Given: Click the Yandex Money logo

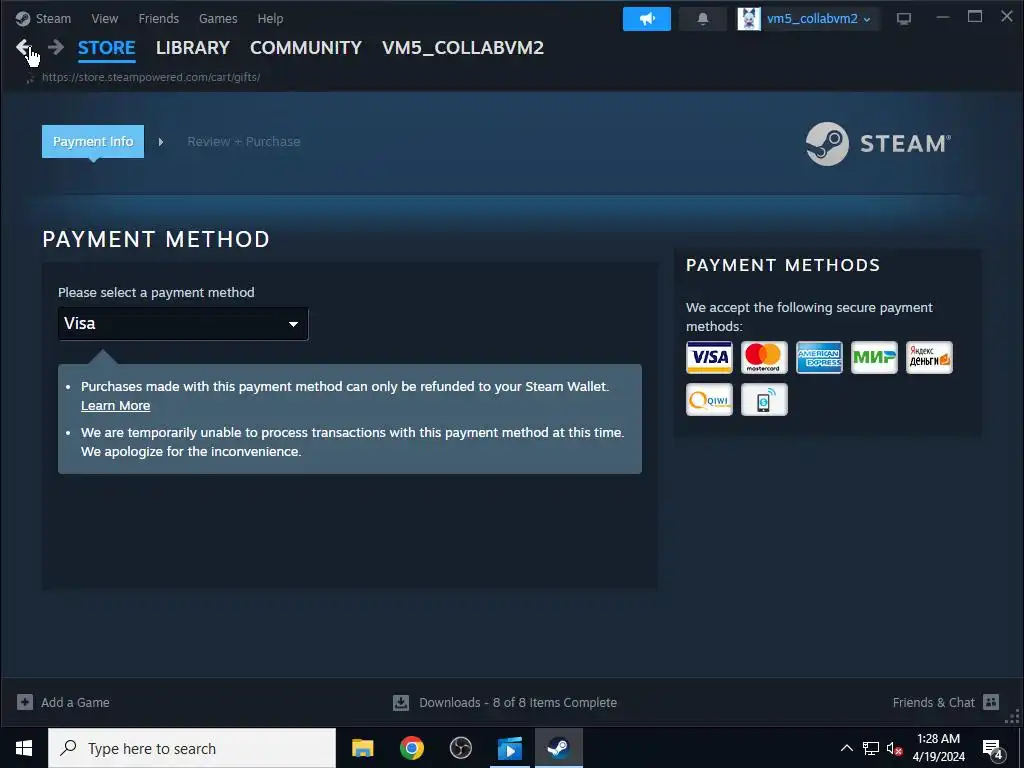Looking at the screenshot, I should click(x=929, y=357).
